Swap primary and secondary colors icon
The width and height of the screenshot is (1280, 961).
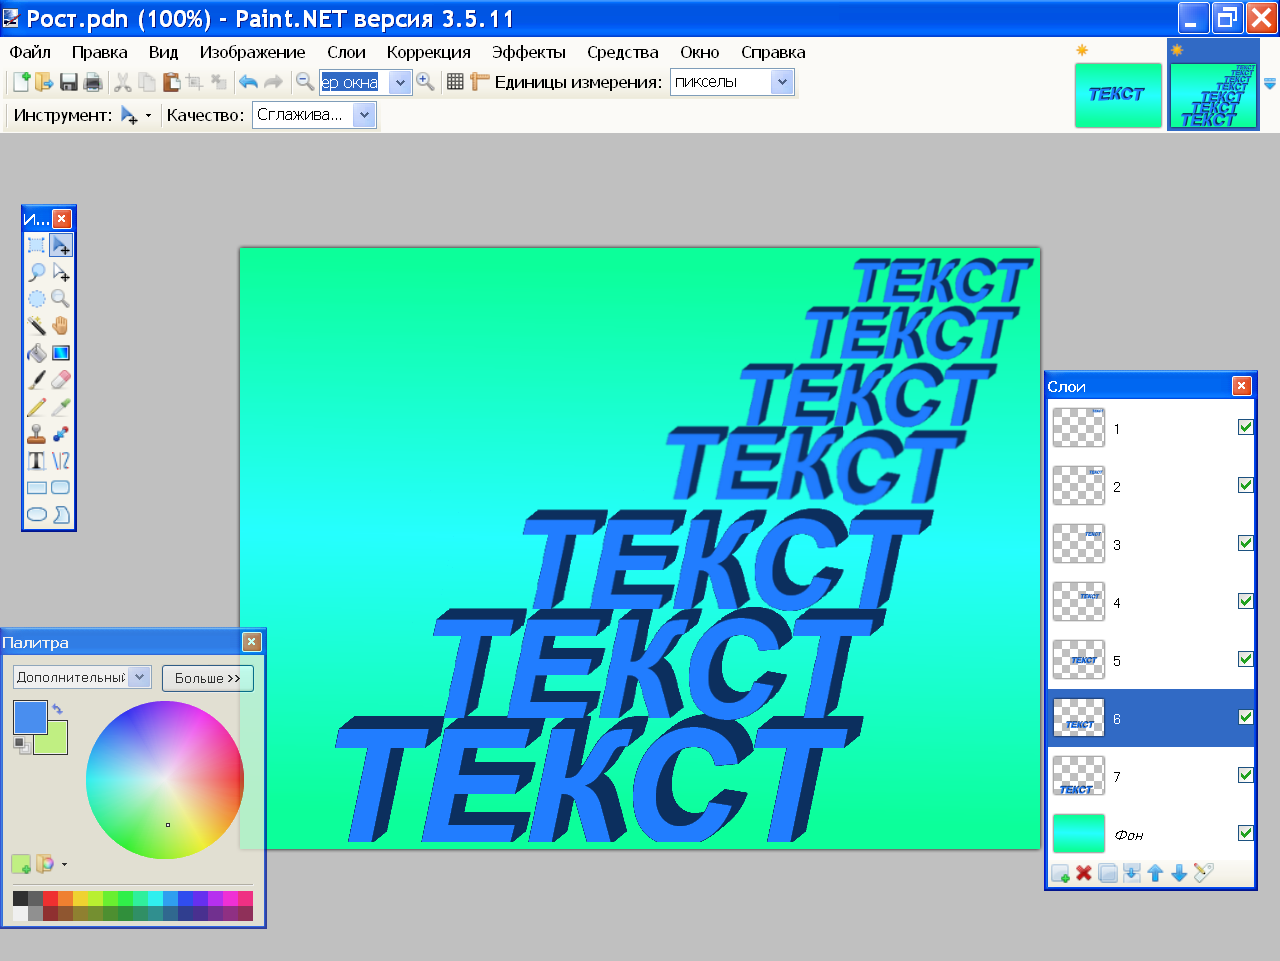(x=57, y=709)
